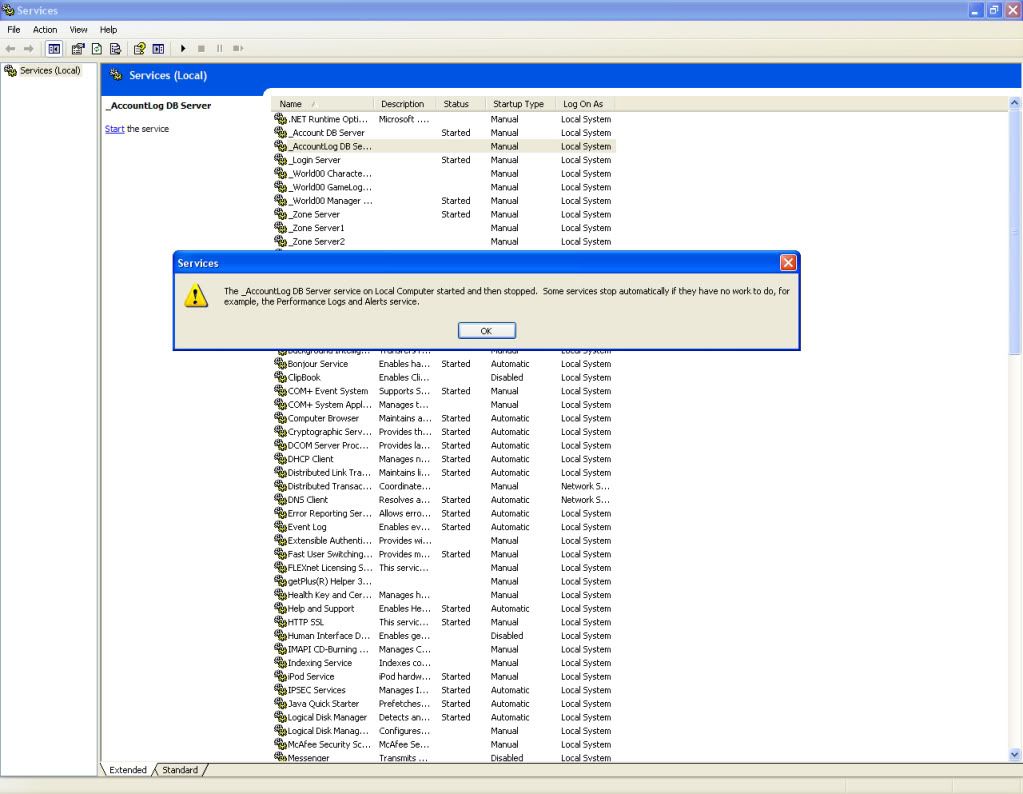Open the View menu

tap(79, 30)
